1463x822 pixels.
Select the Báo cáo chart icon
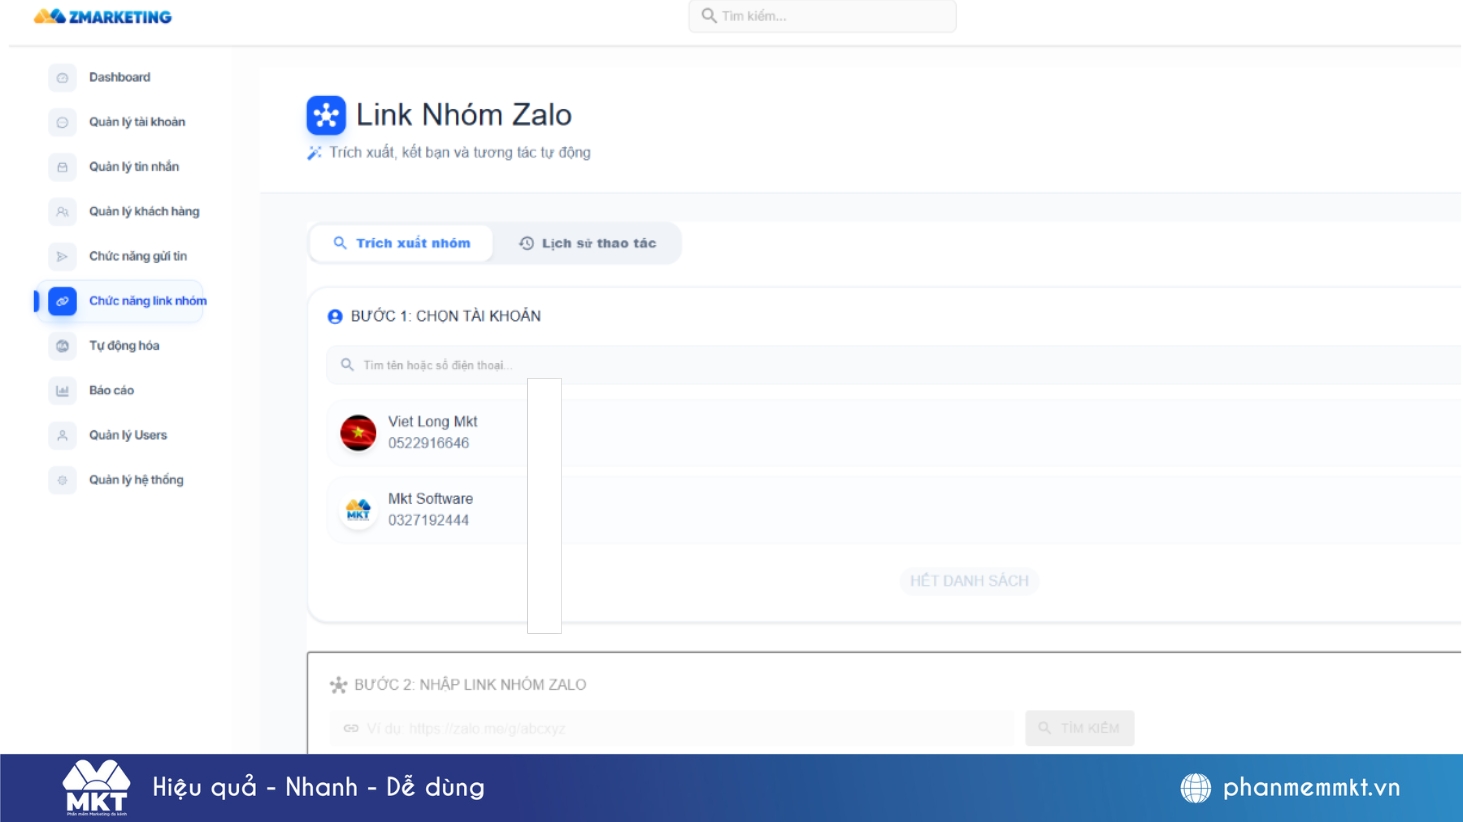62,390
